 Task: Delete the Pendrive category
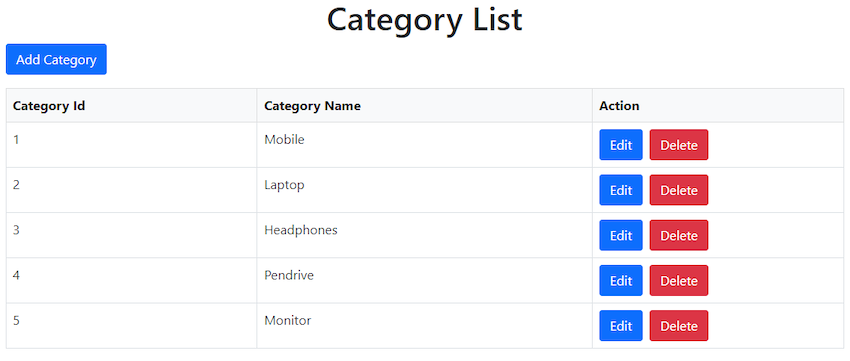click(679, 281)
